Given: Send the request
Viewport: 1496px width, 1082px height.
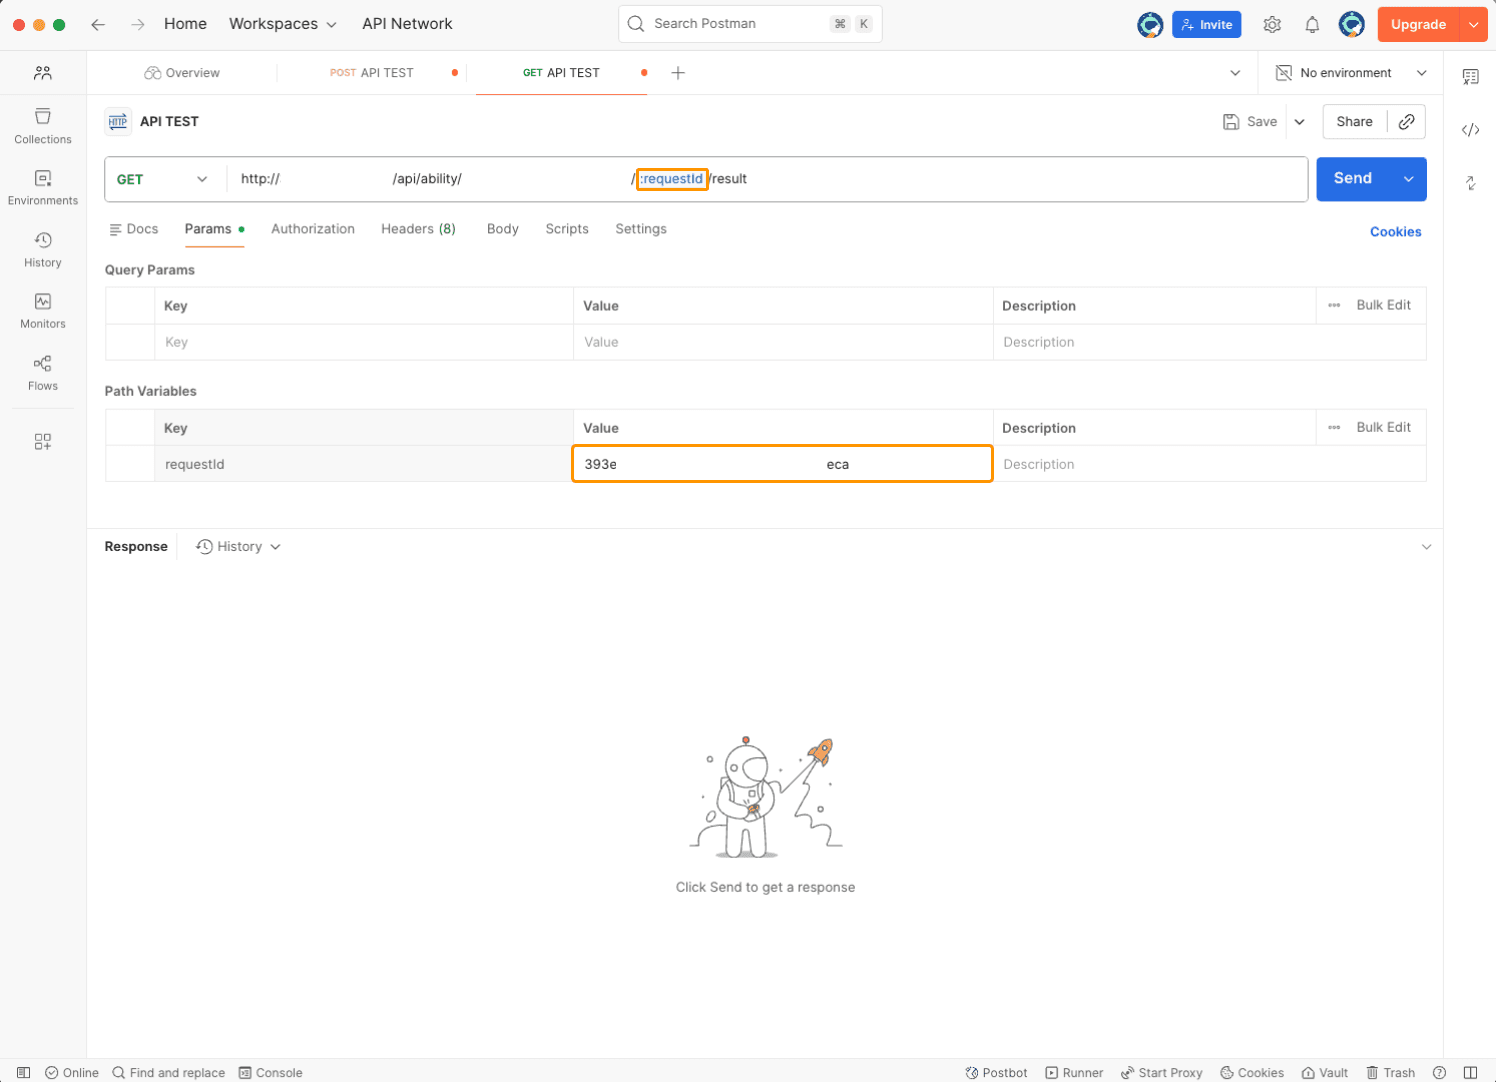Looking at the screenshot, I should (1353, 179).
